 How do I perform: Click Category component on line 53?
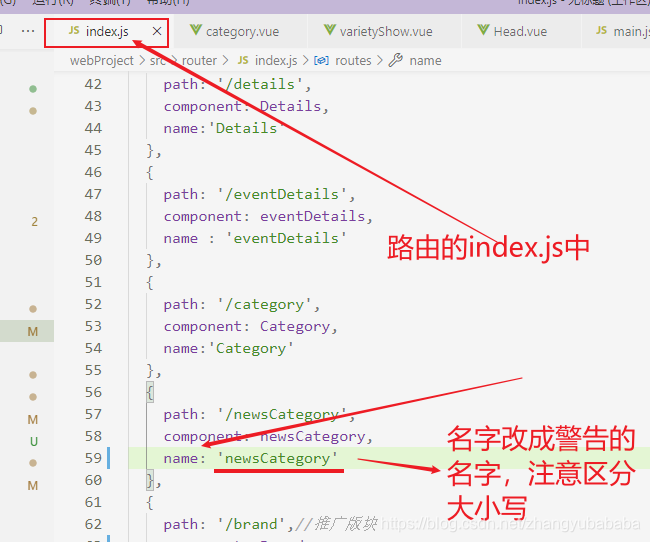(x=295, y=326)
